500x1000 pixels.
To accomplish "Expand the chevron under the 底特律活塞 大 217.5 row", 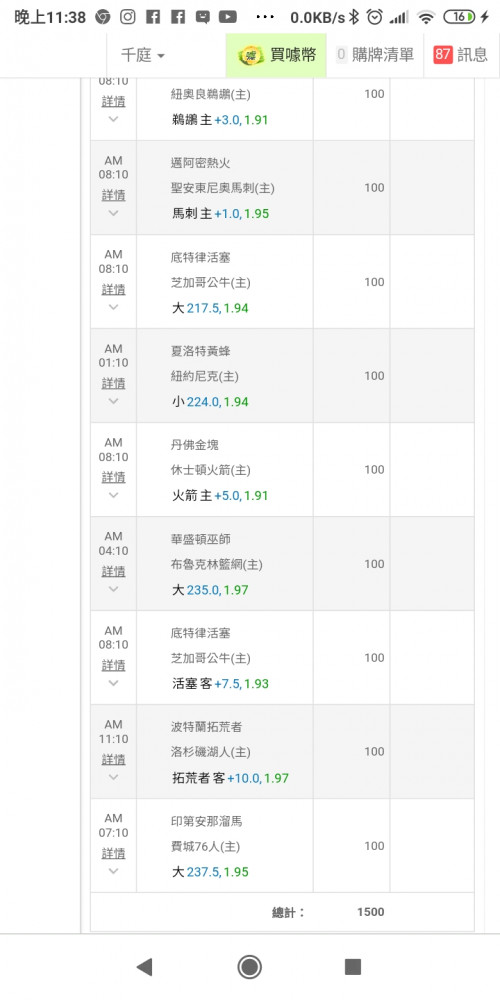I will point(113,307).
